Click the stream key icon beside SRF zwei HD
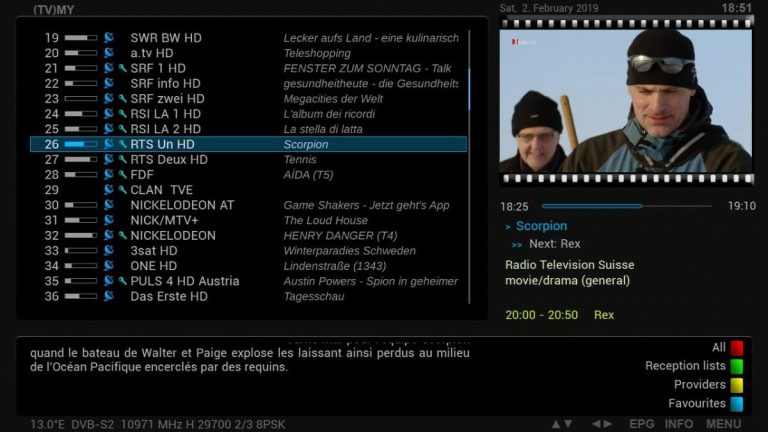 tap(122, 98)
